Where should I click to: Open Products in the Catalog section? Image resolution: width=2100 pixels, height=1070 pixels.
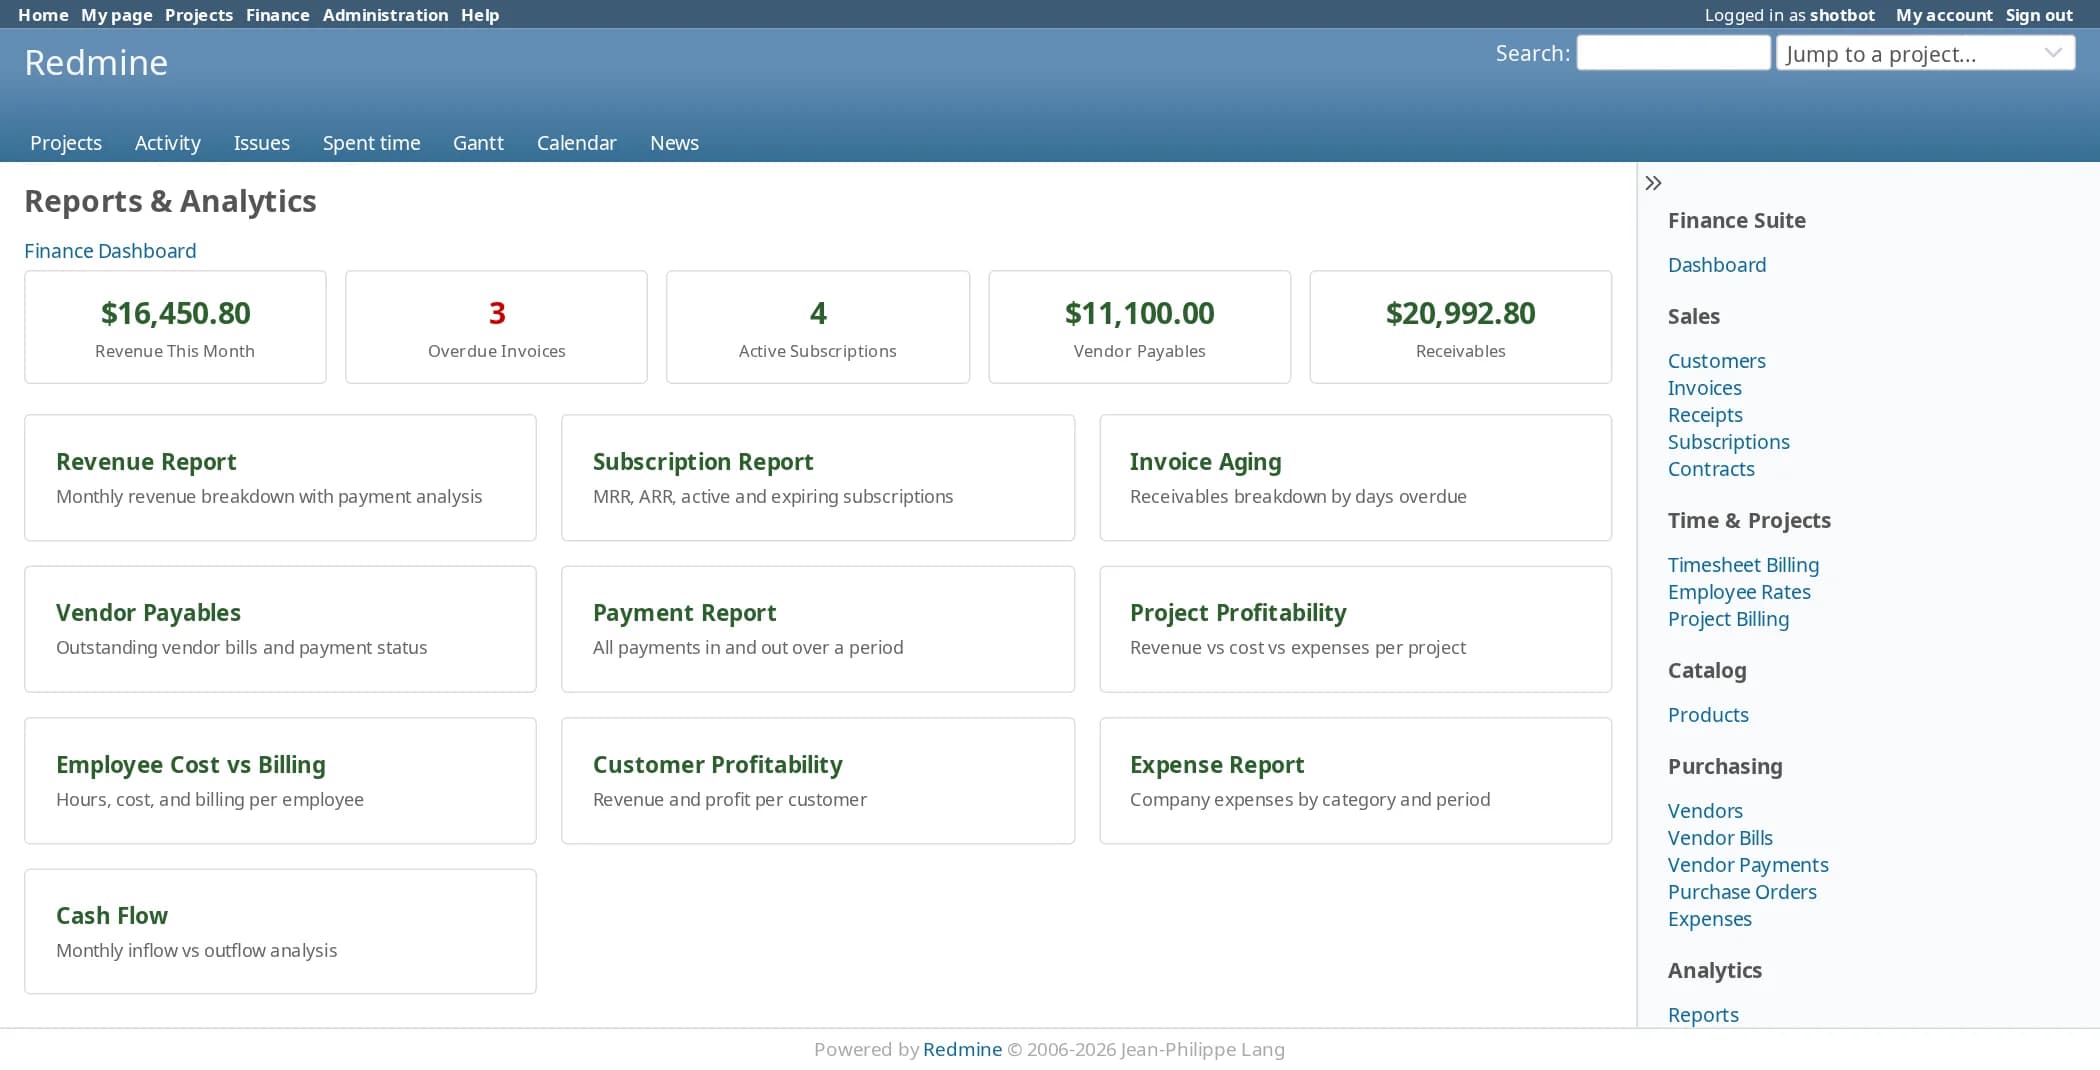(x=1708, y=715)
